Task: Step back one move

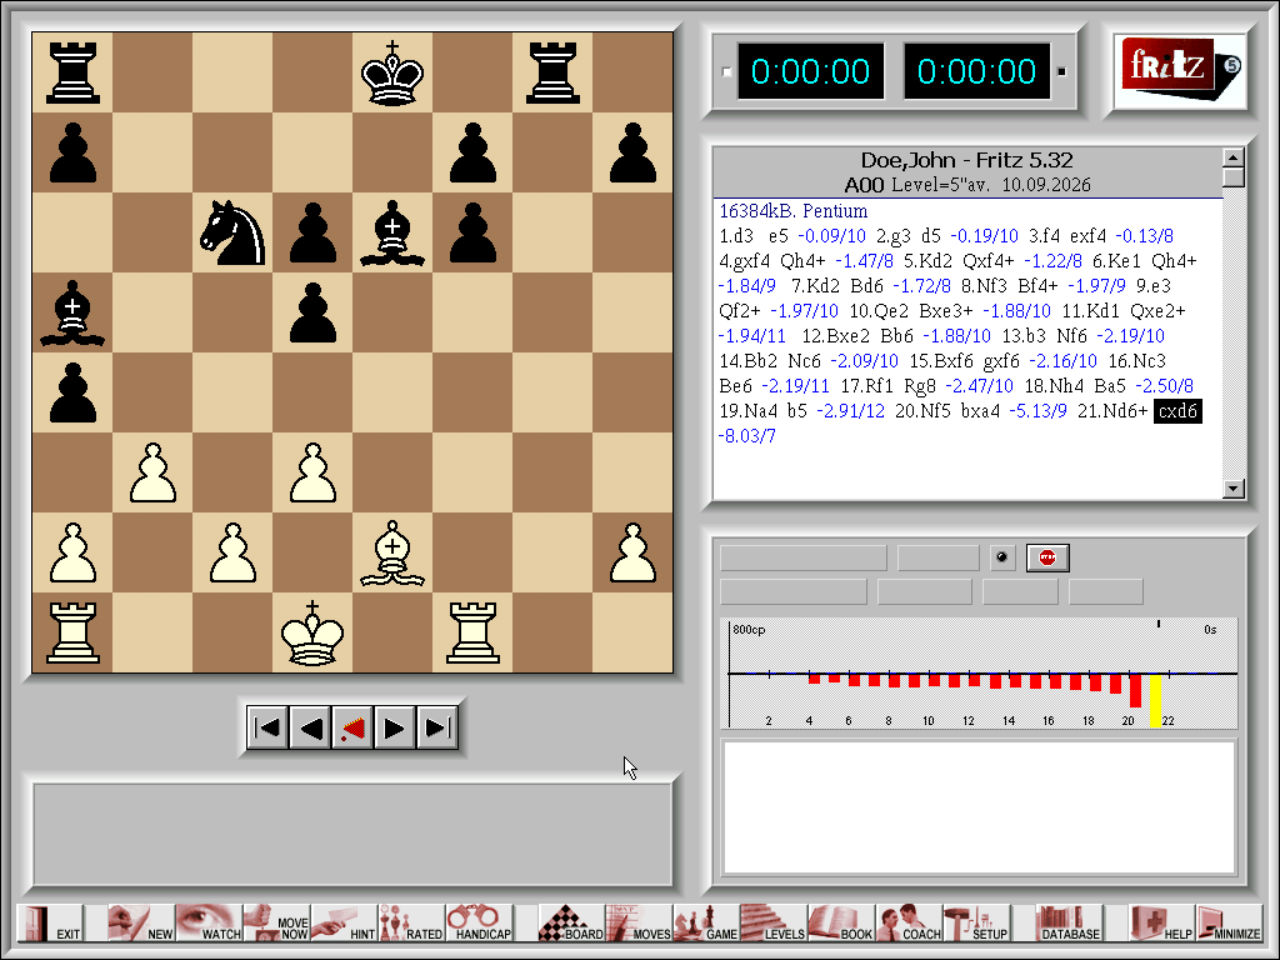Action: pos(310,728)
